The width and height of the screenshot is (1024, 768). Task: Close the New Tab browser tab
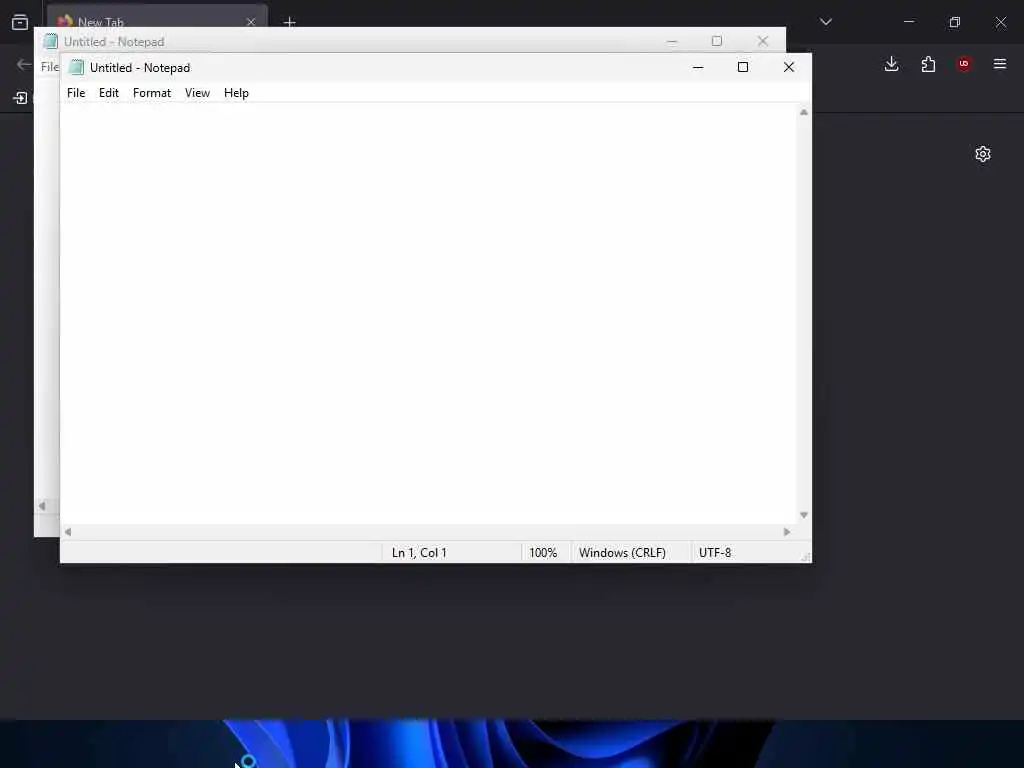251,22
